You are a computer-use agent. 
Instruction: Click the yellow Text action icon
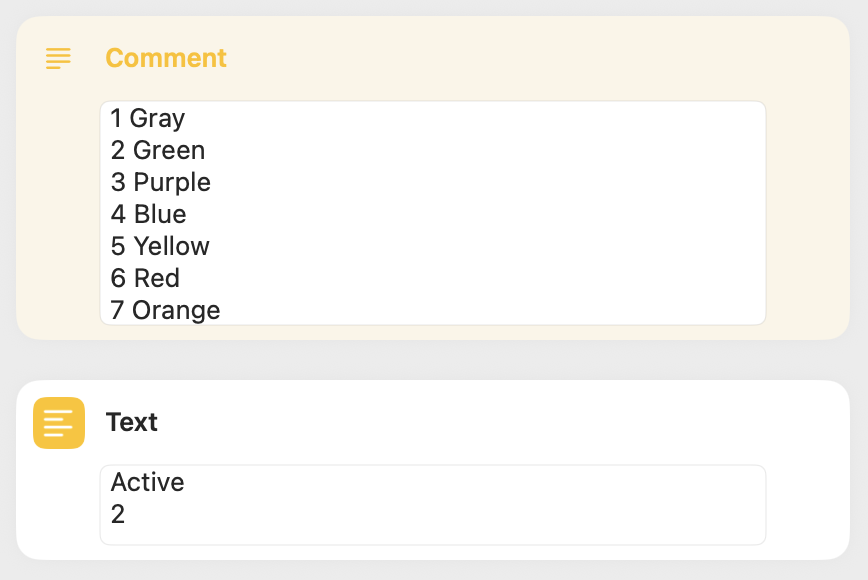pyautogui.click(x=59, y=423)
